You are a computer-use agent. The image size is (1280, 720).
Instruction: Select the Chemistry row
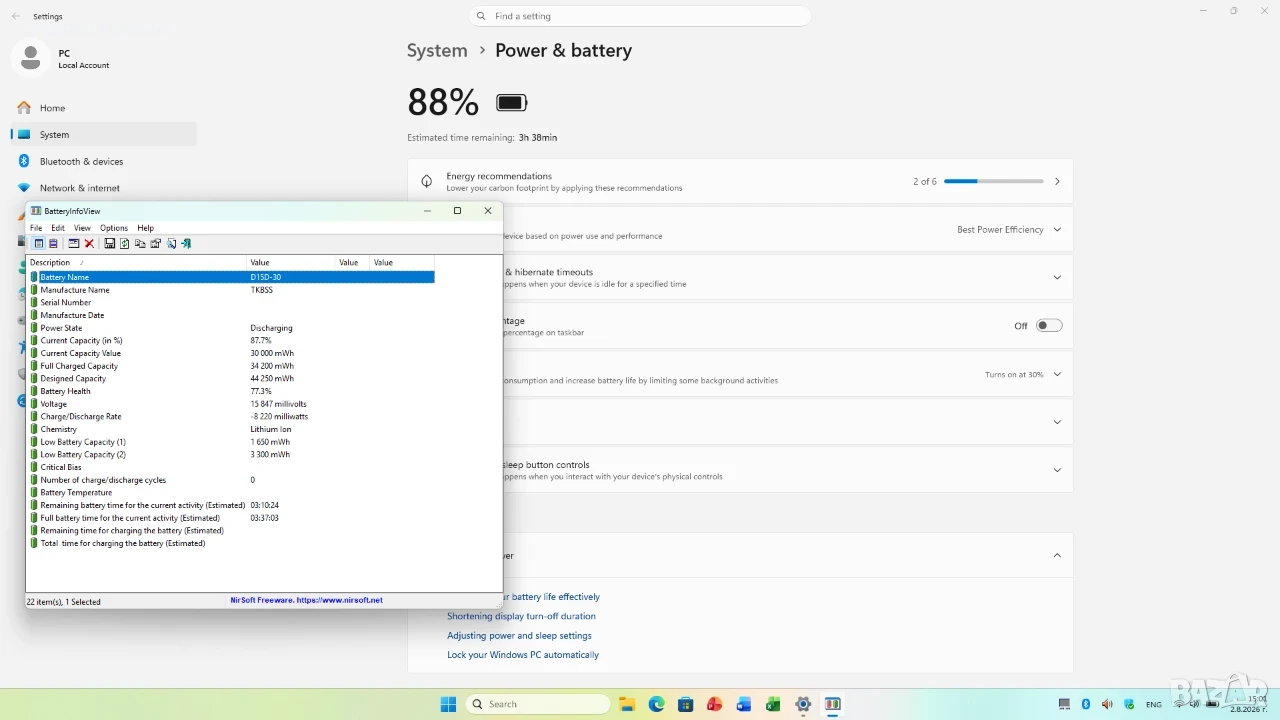click(231, 429)
